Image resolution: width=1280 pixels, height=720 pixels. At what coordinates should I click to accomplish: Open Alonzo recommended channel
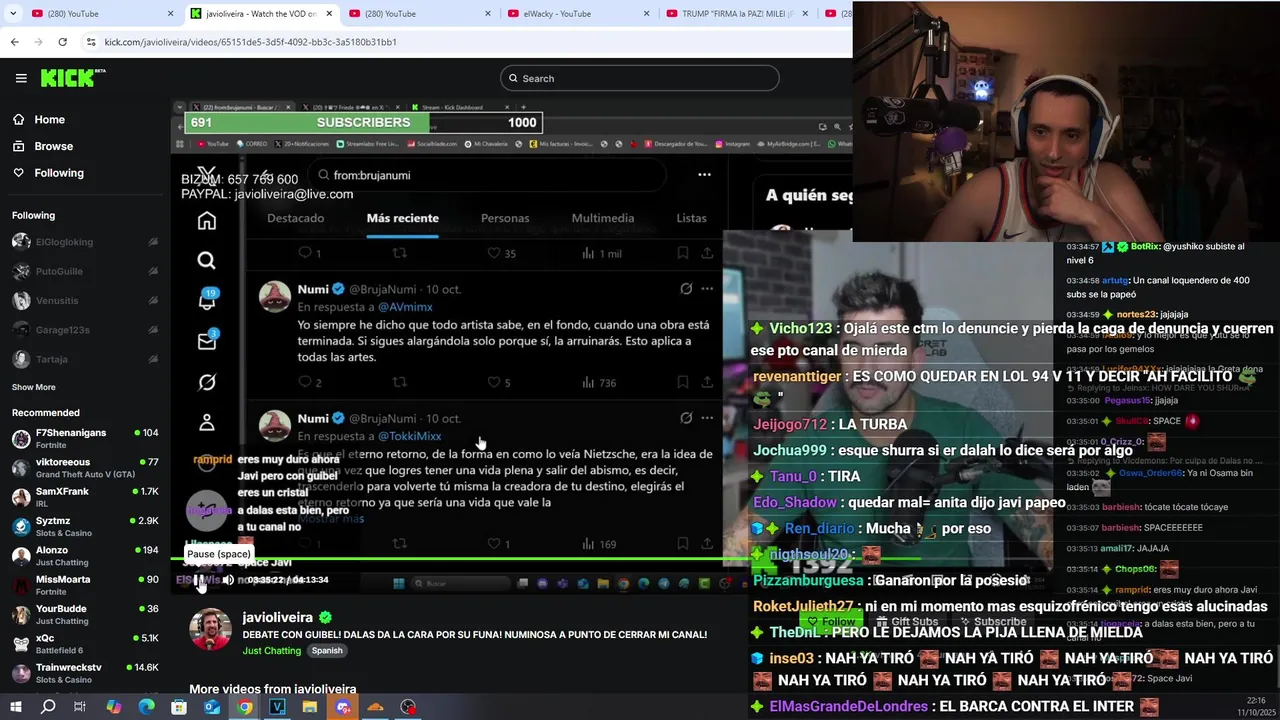click(x=85, y=555)
